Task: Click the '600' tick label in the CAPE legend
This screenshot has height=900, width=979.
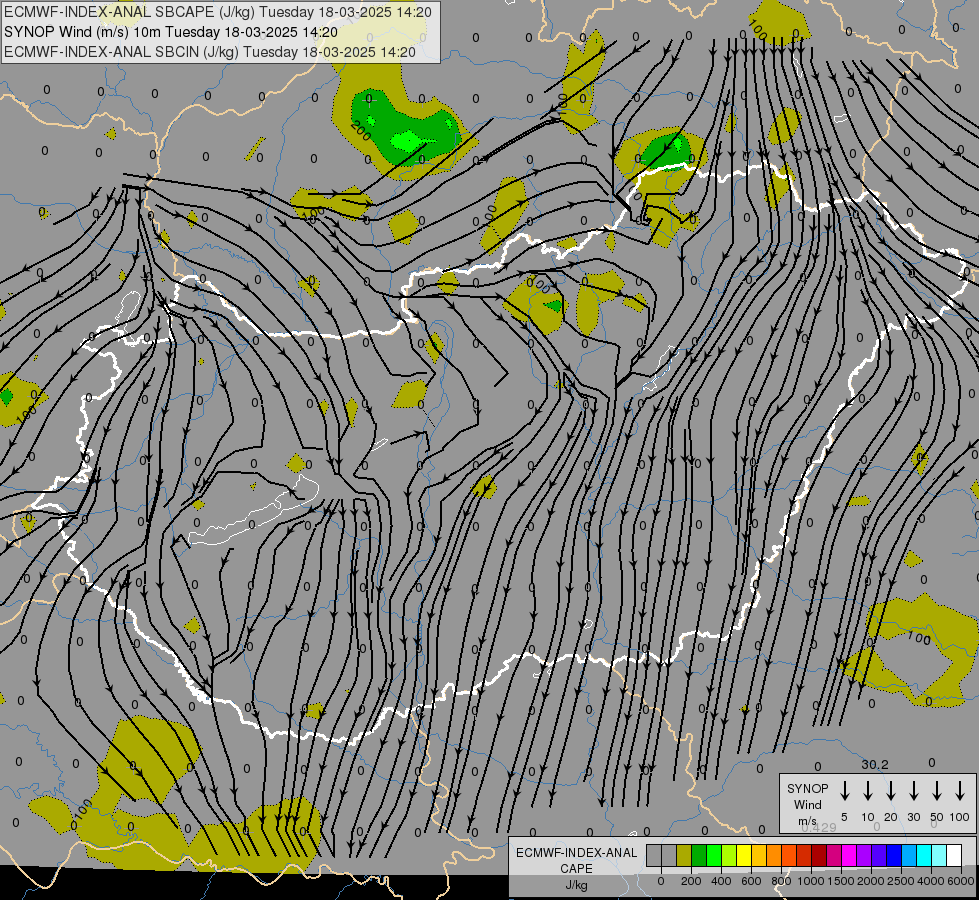Action: click(751, 881)
